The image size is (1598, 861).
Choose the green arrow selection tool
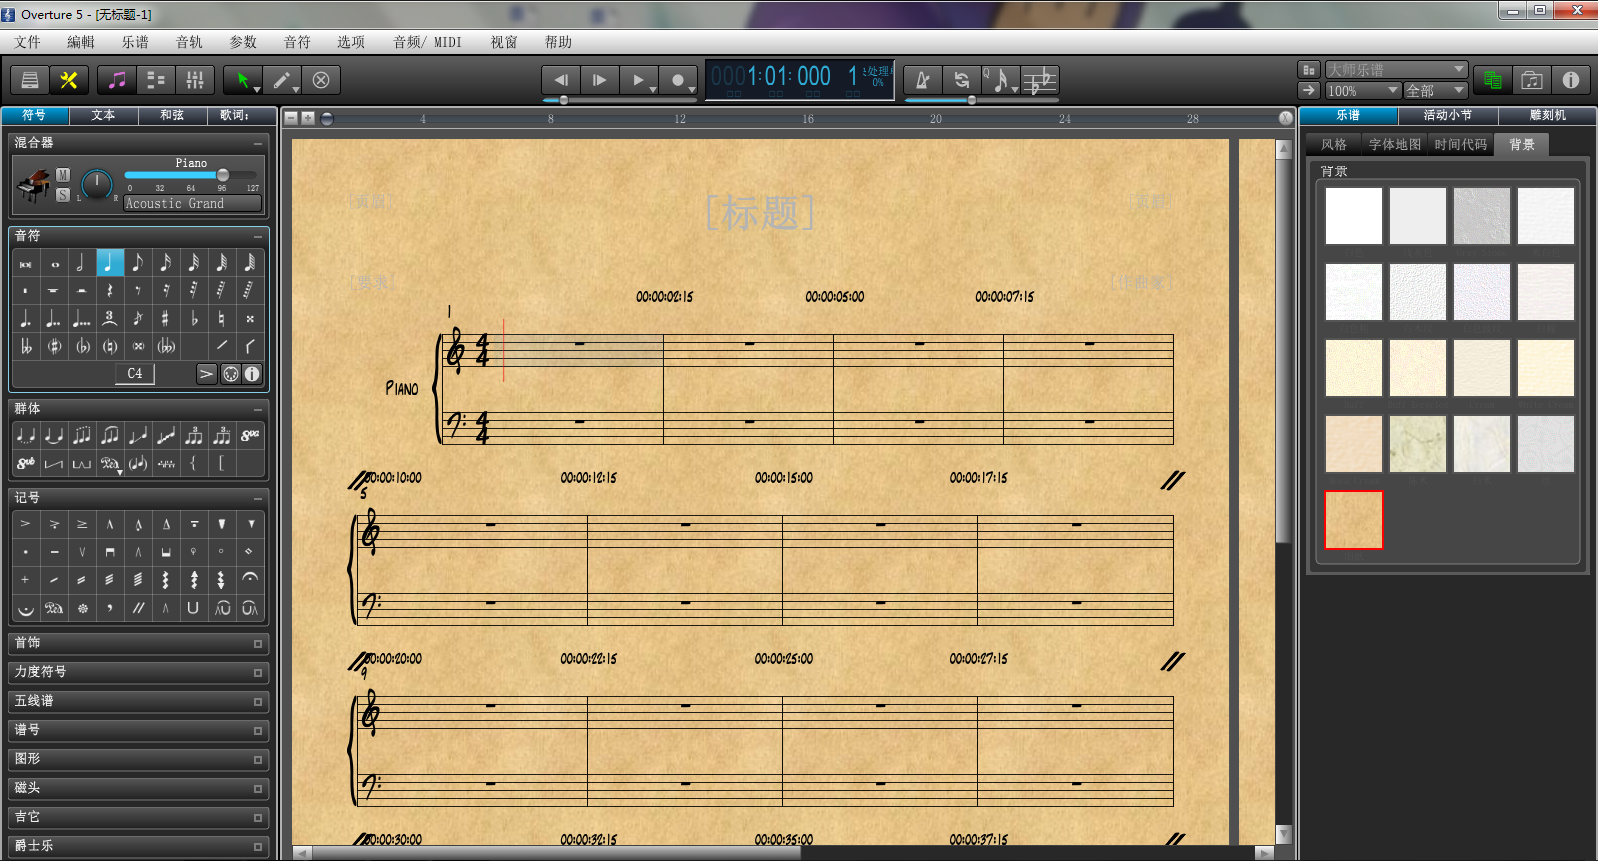[x=243, y=80]
